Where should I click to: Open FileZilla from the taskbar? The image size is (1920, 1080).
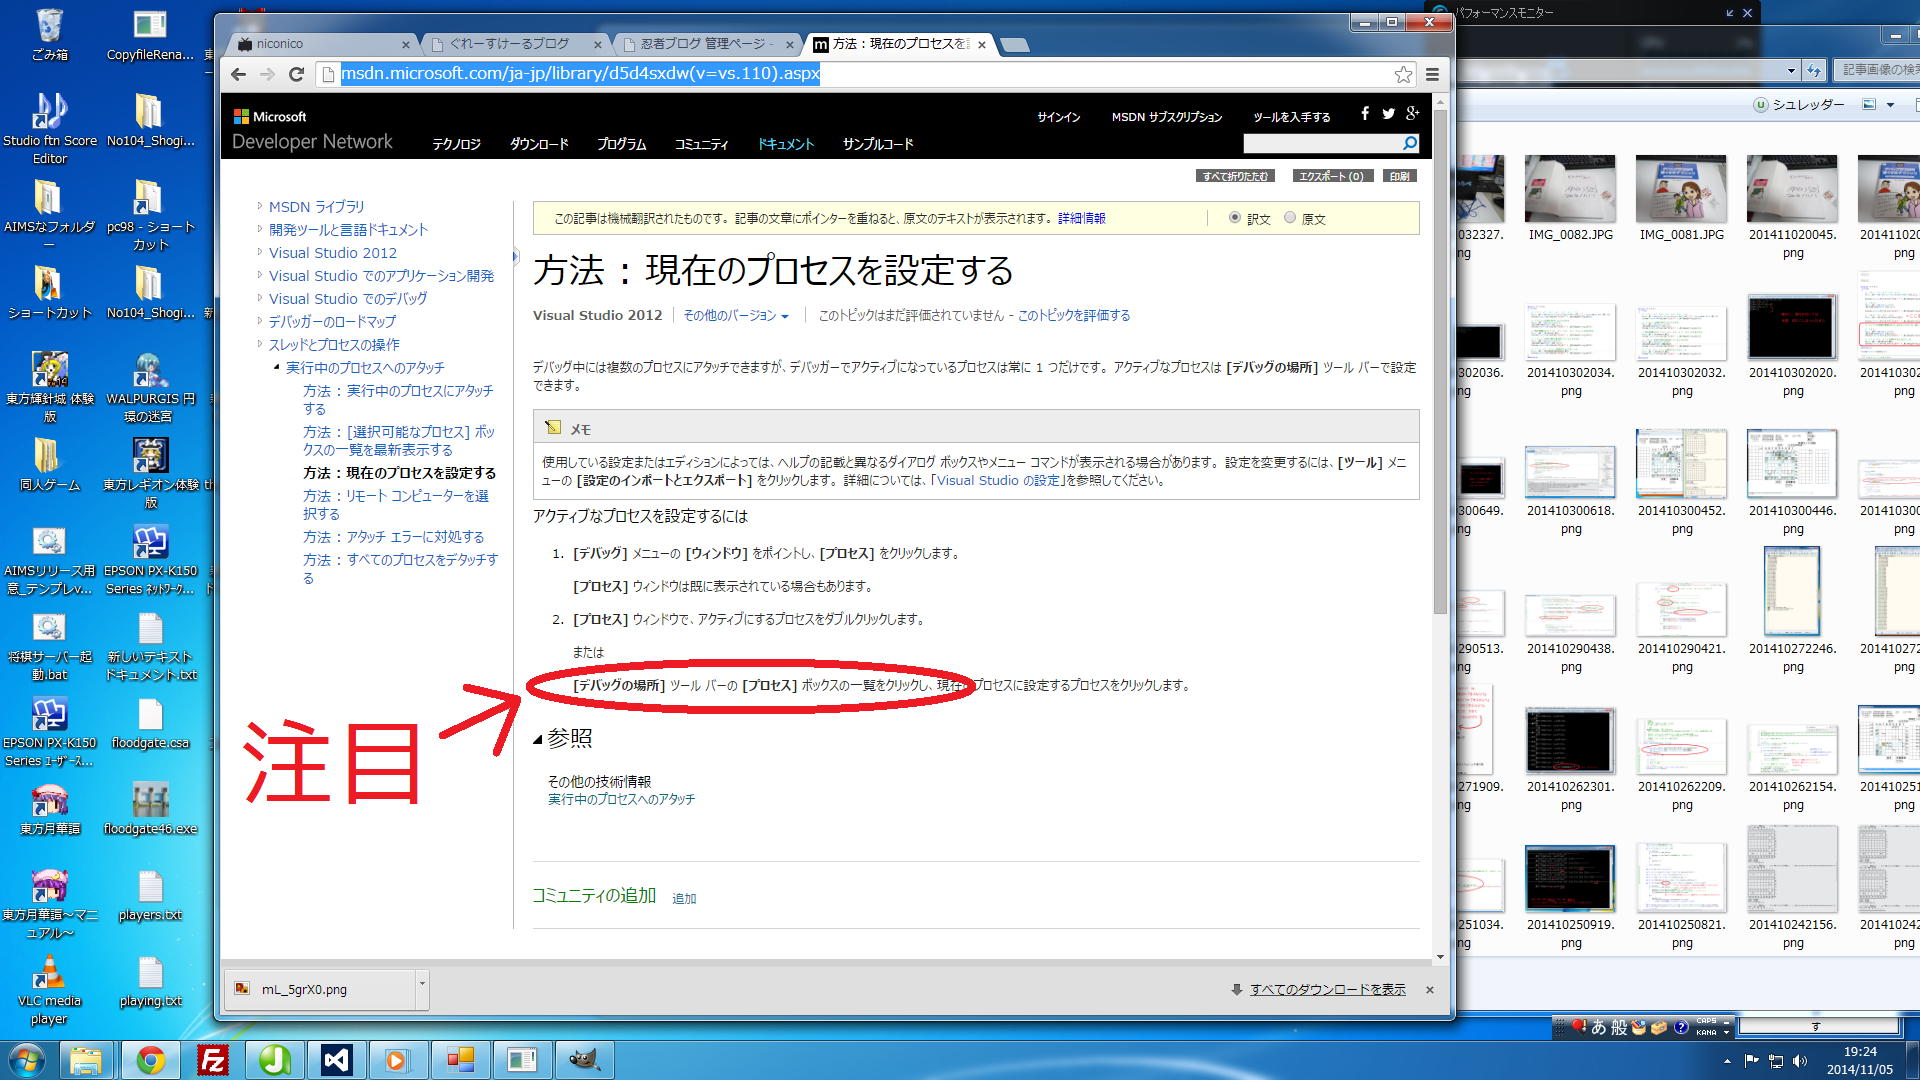(213, 1060)
